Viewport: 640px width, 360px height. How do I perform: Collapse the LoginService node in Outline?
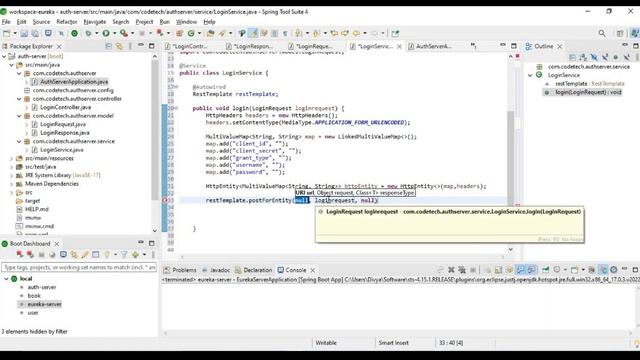point(530,75)
